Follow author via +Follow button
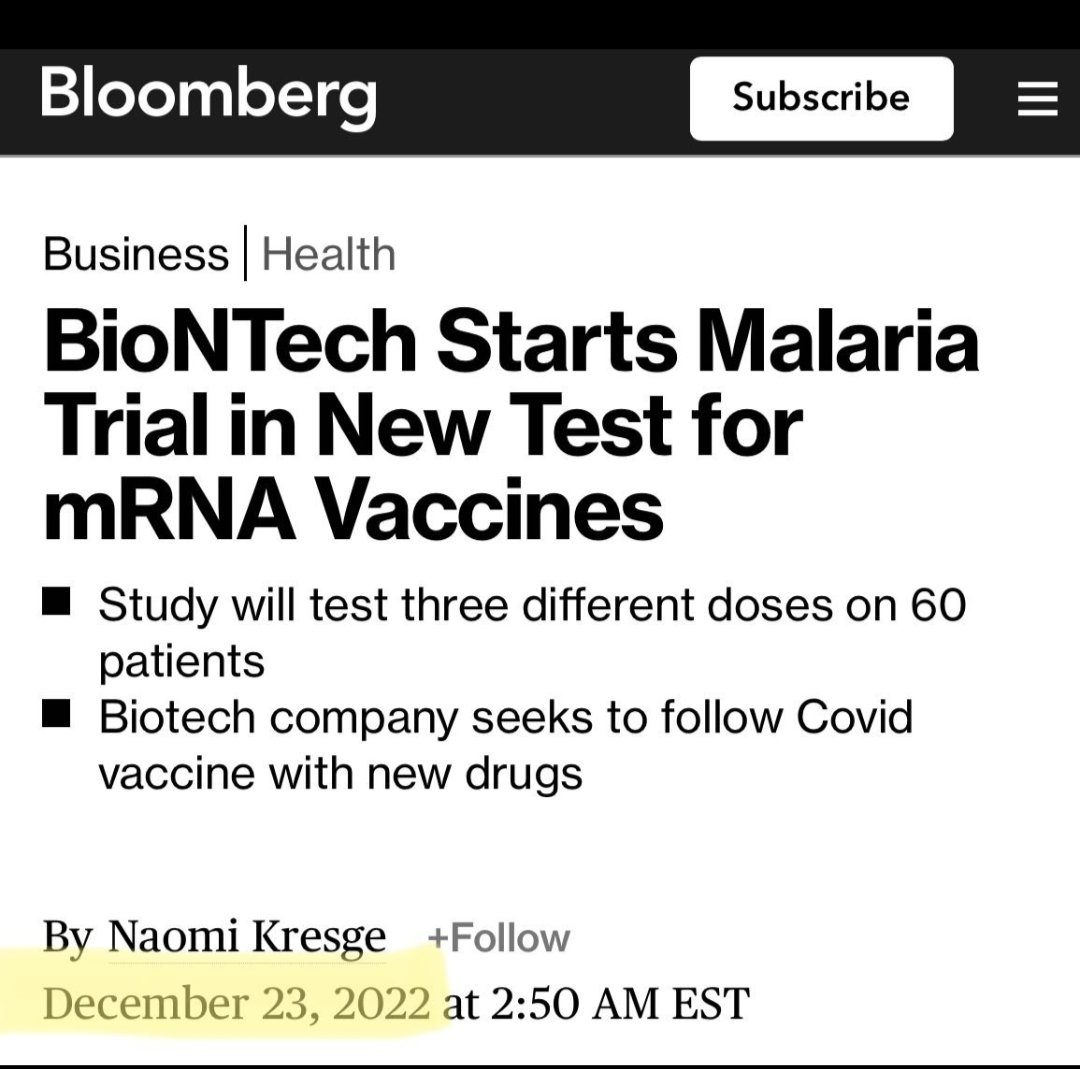 click(x=498, y=938)
